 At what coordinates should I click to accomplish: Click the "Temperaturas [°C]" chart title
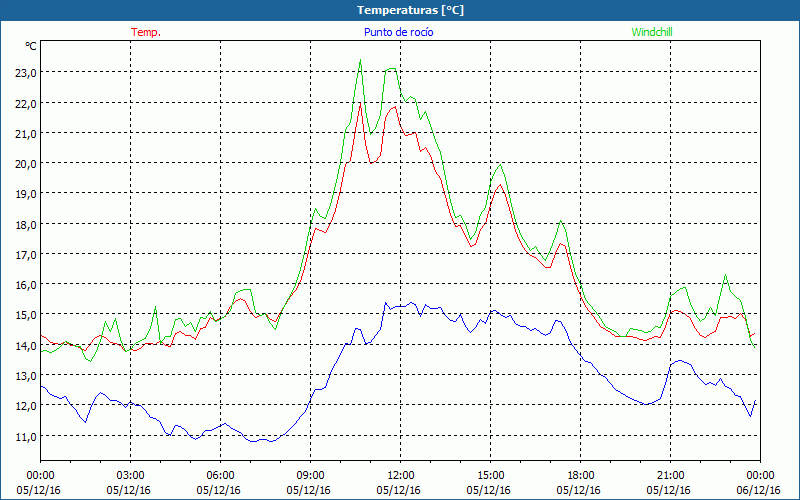pos(410,10)
